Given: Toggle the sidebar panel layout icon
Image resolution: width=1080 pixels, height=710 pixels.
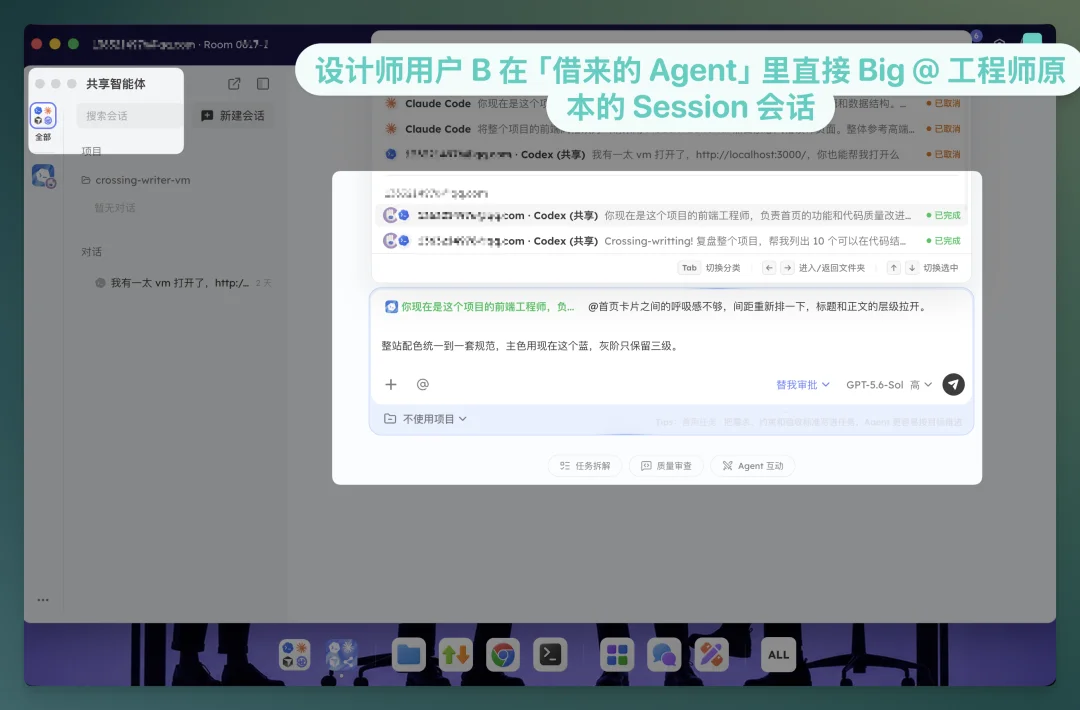Looking at the screenshot, I should [x=263, y=83].
